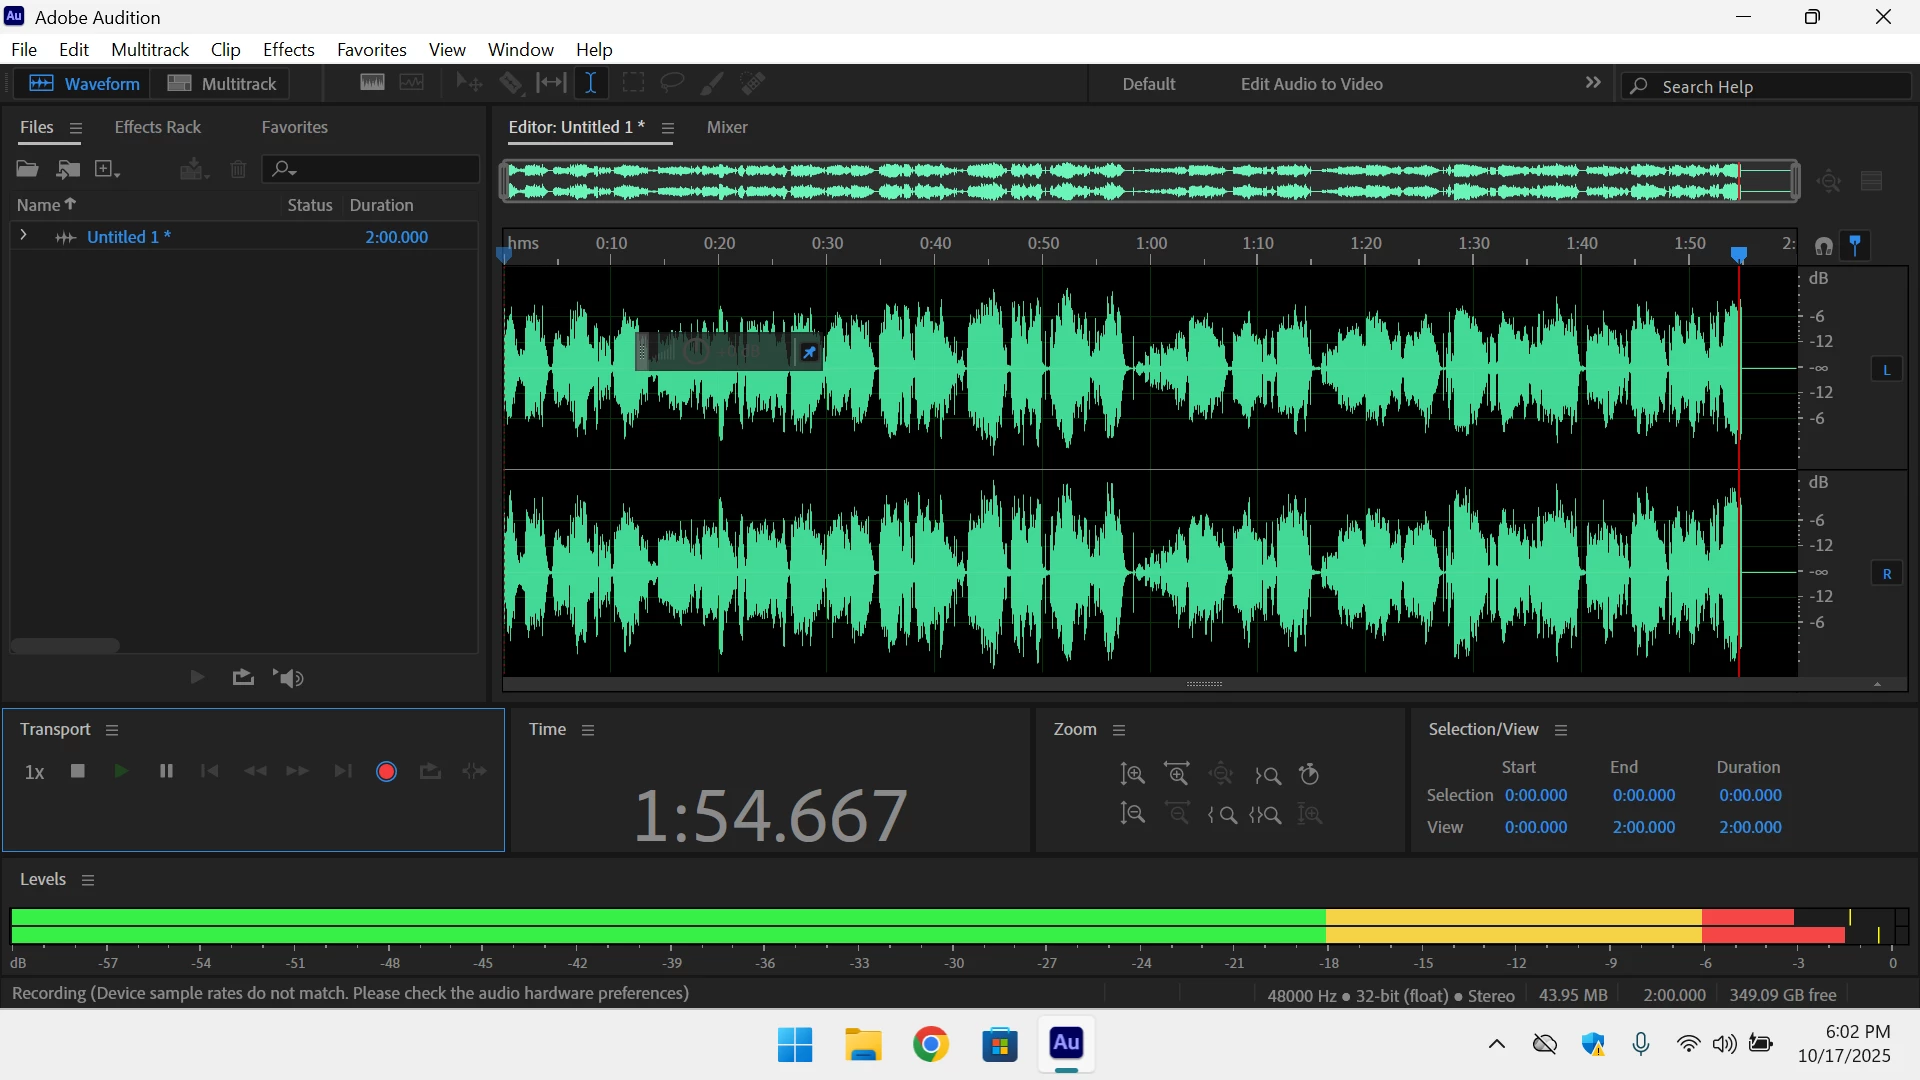The image size is (1920, 1080).
Task: Select the Time Selection tool
Action: coord(591,84)
